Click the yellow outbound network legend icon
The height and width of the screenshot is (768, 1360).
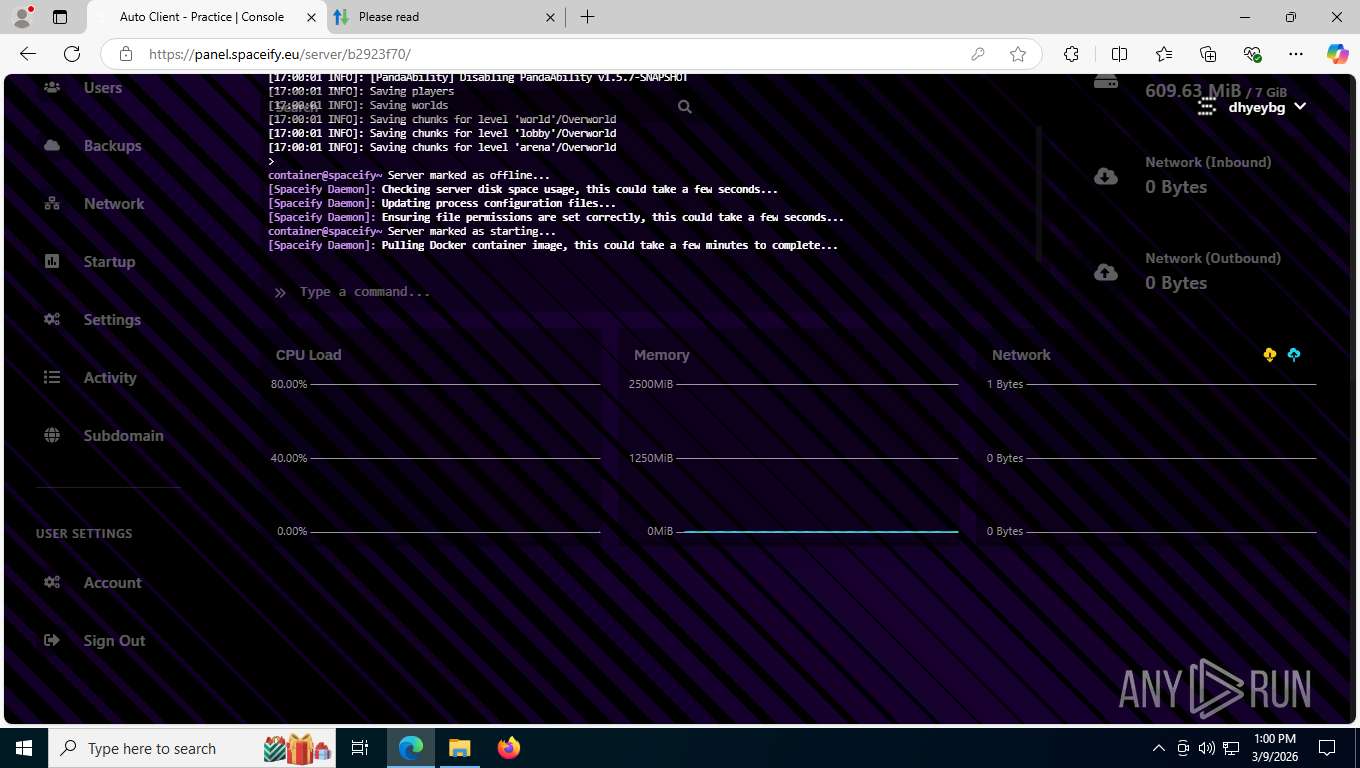(1270, 355)
